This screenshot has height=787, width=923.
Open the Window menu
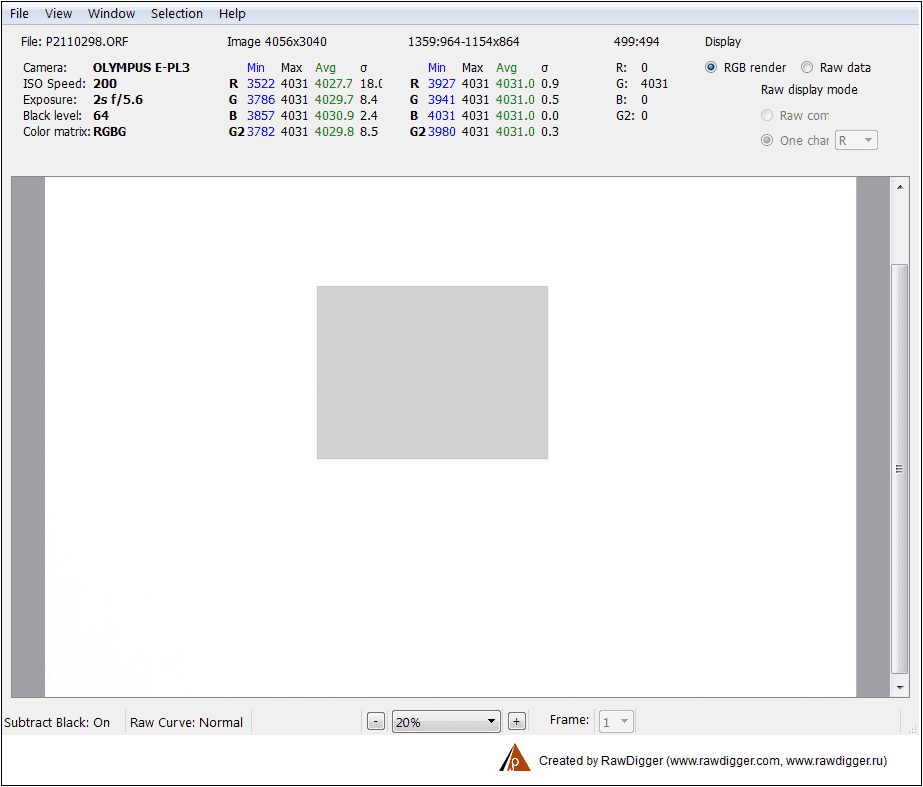coord(111,14)
